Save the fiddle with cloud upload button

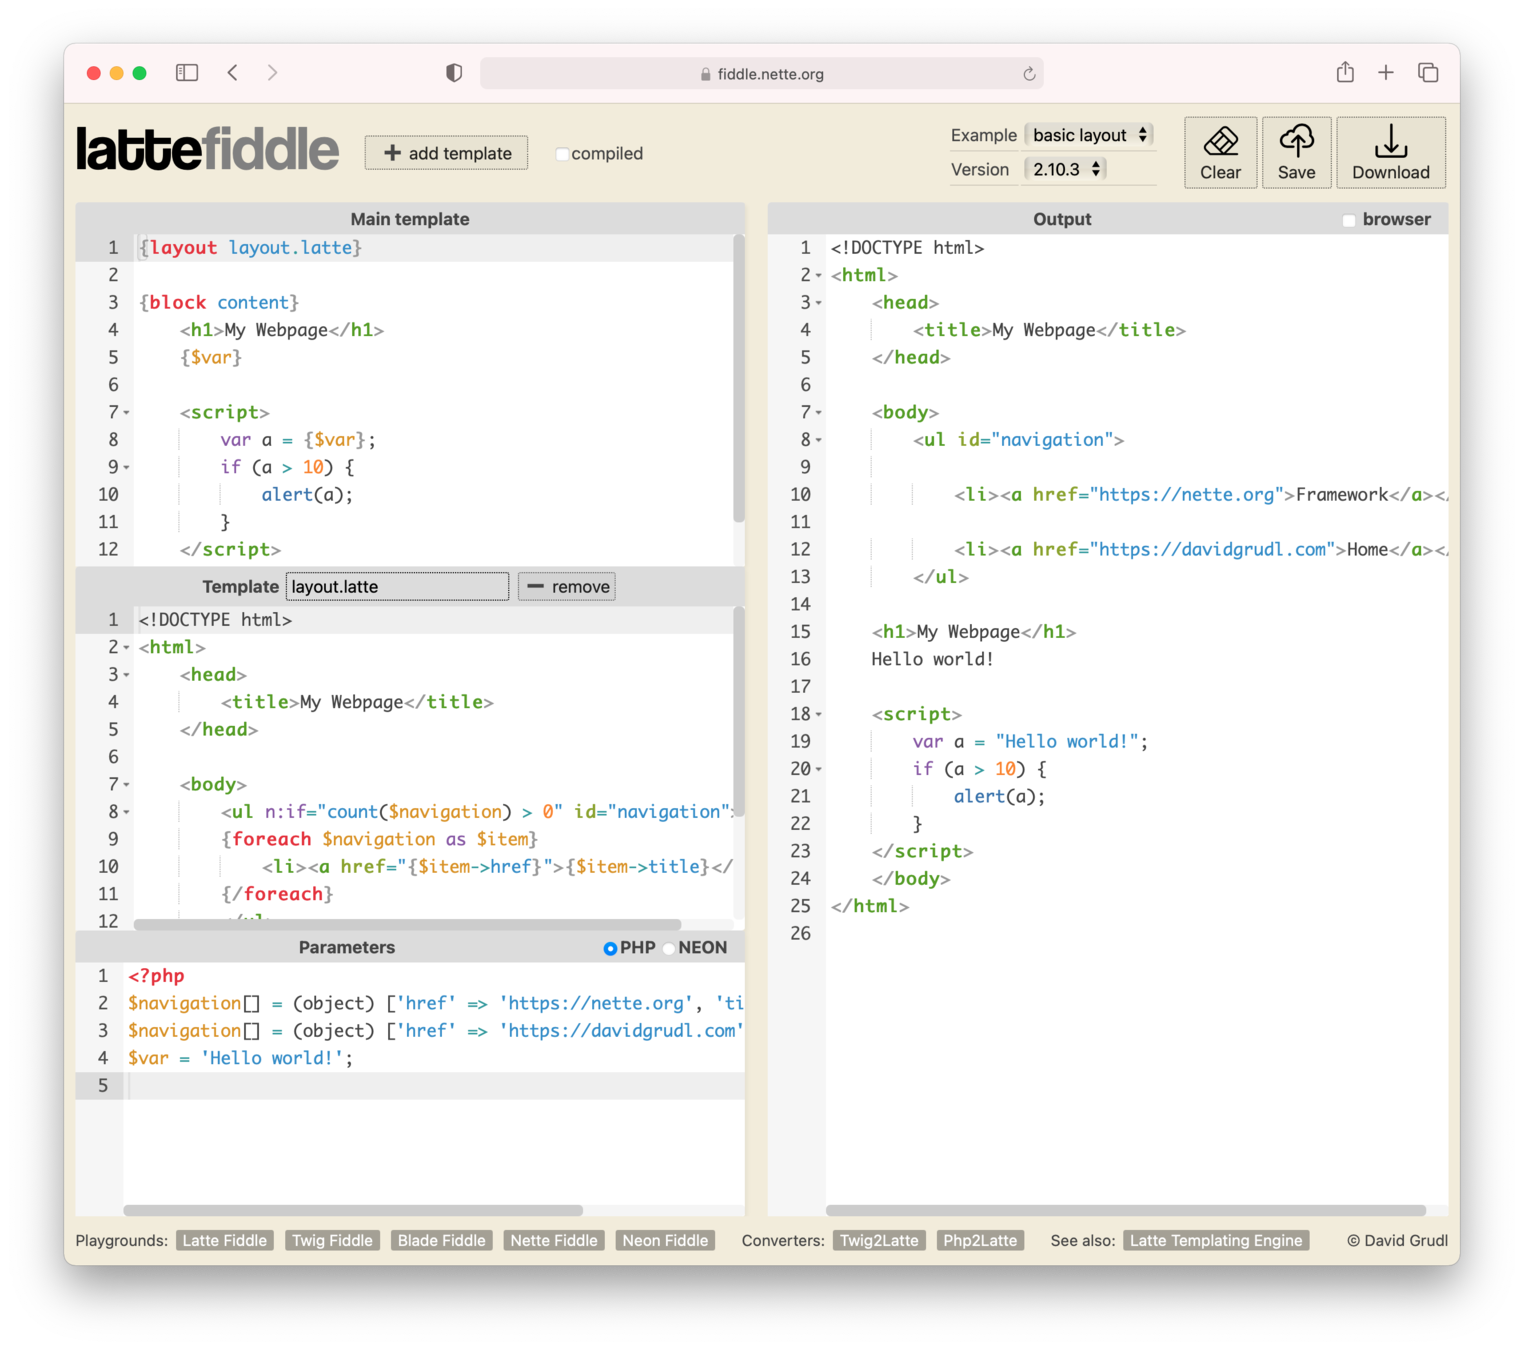[1296, 152]
